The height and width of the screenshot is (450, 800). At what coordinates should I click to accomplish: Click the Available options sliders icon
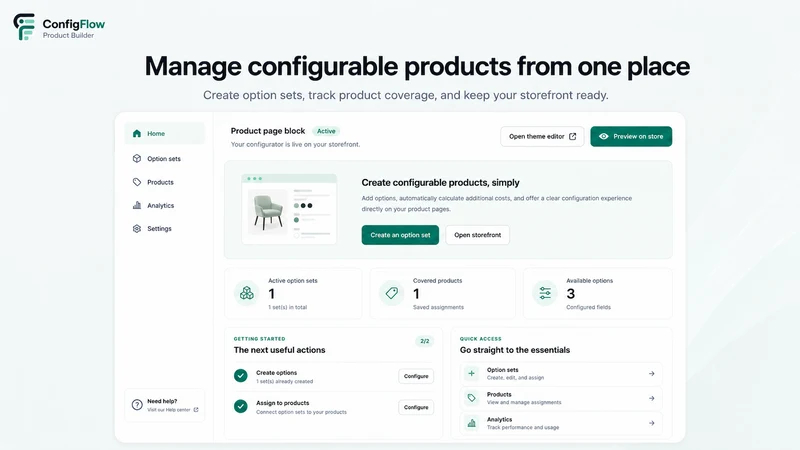tap(545, 293)
